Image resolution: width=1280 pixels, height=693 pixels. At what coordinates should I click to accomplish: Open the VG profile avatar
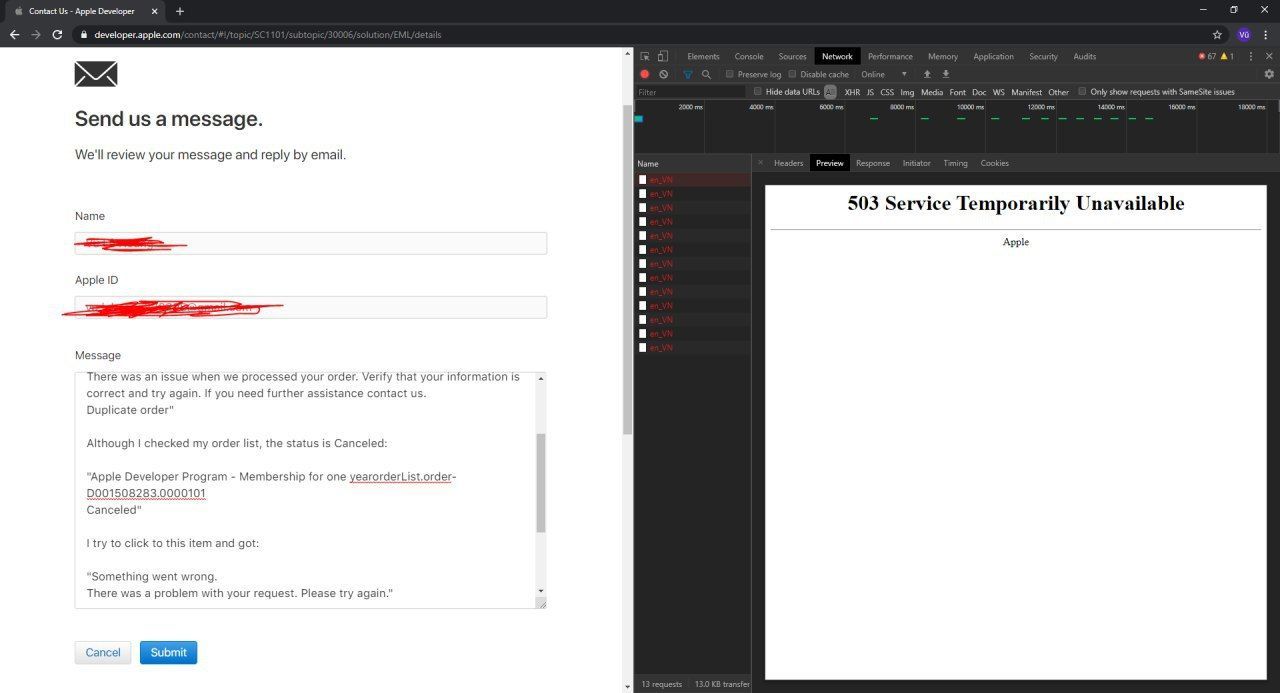[1244, 34]
